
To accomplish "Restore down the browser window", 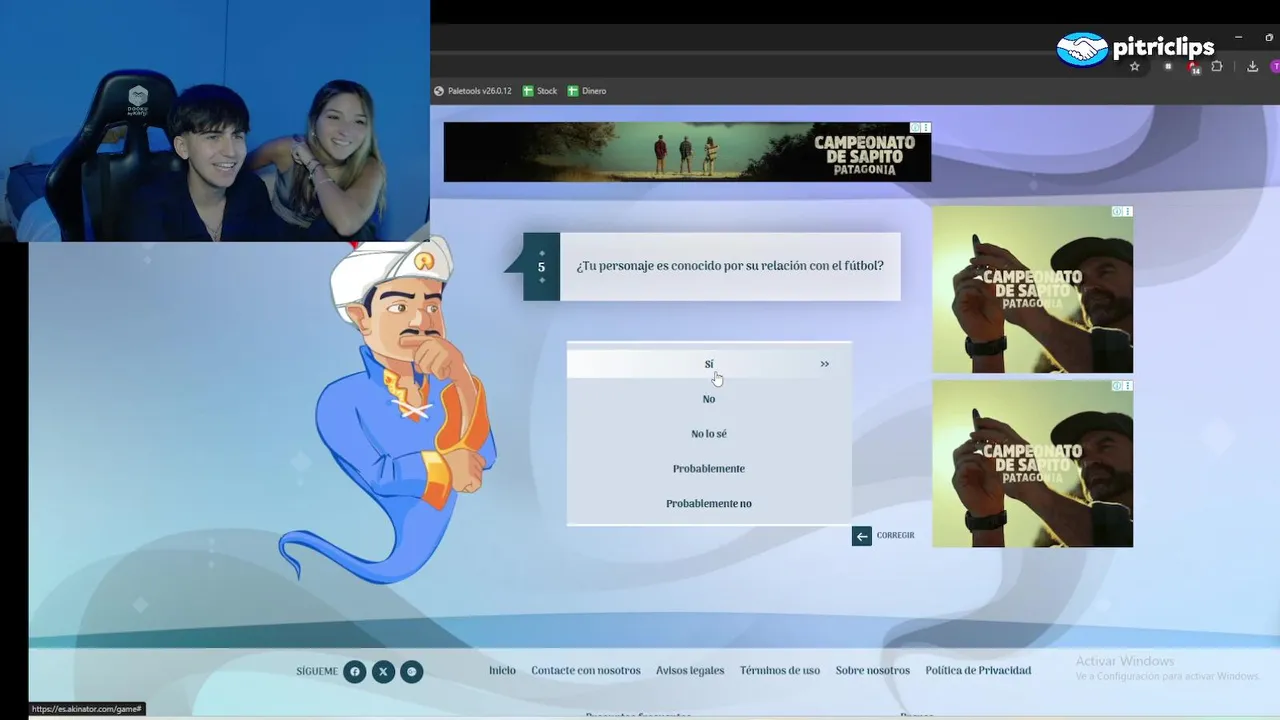I will tap(1270, 37).
